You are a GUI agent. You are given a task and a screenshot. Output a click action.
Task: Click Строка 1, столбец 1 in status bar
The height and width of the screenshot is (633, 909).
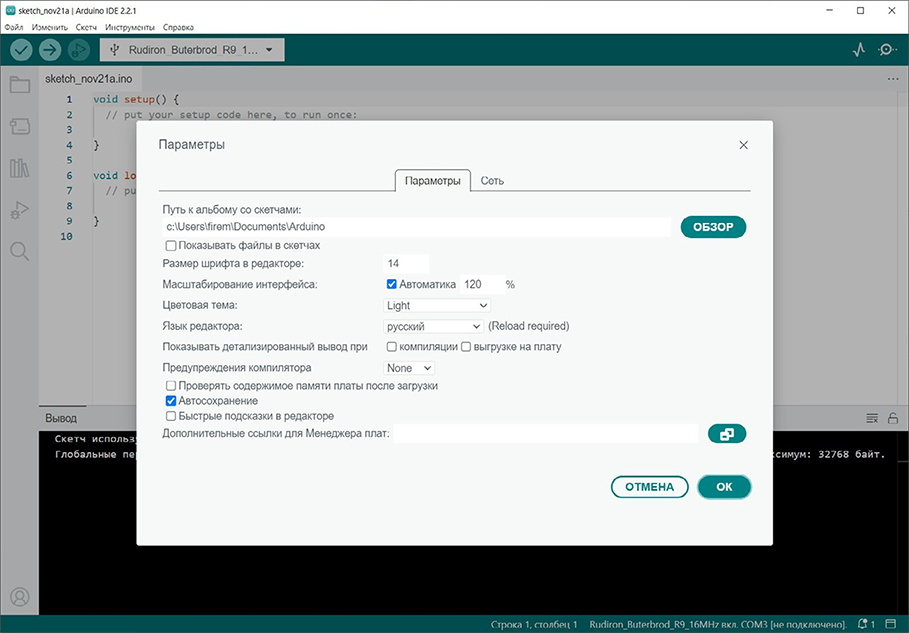click(534, 625)
